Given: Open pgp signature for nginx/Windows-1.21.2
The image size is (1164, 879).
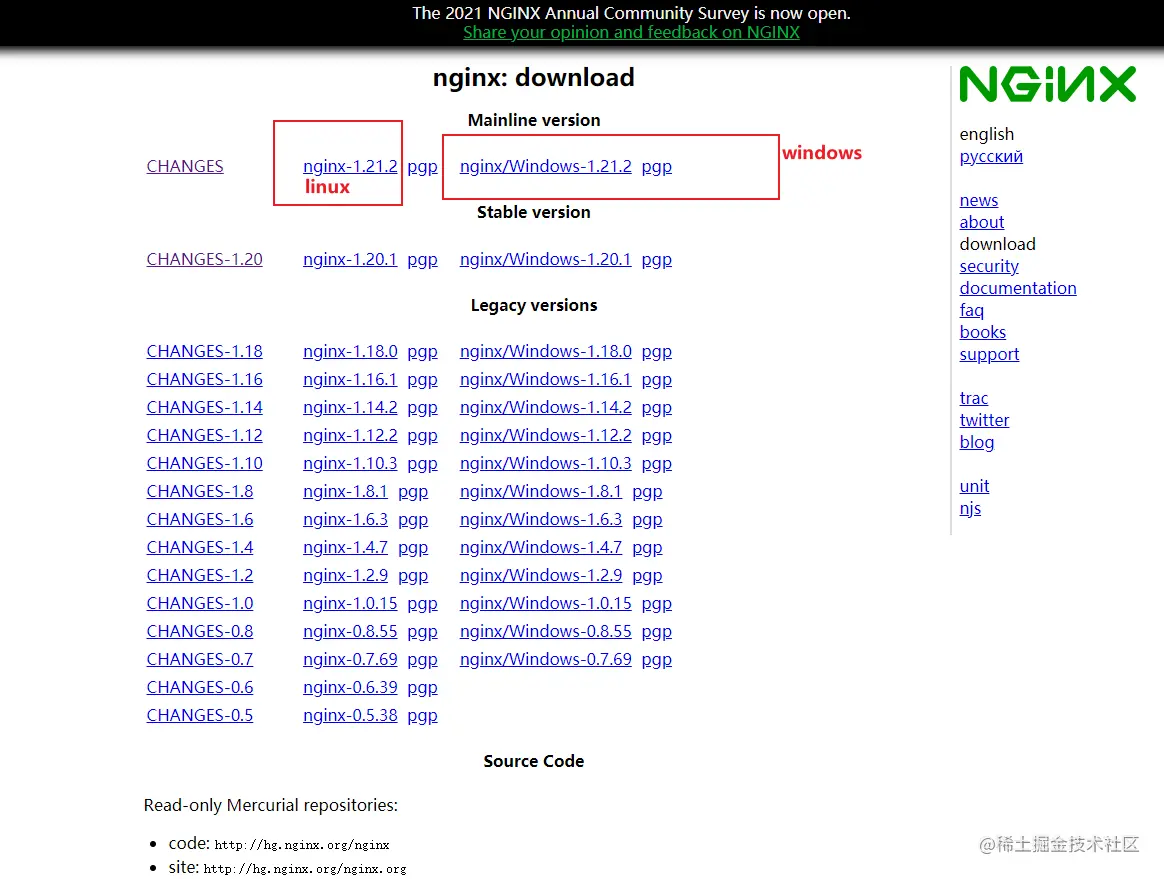Looking at the screenshot, I should pos(657,167).
